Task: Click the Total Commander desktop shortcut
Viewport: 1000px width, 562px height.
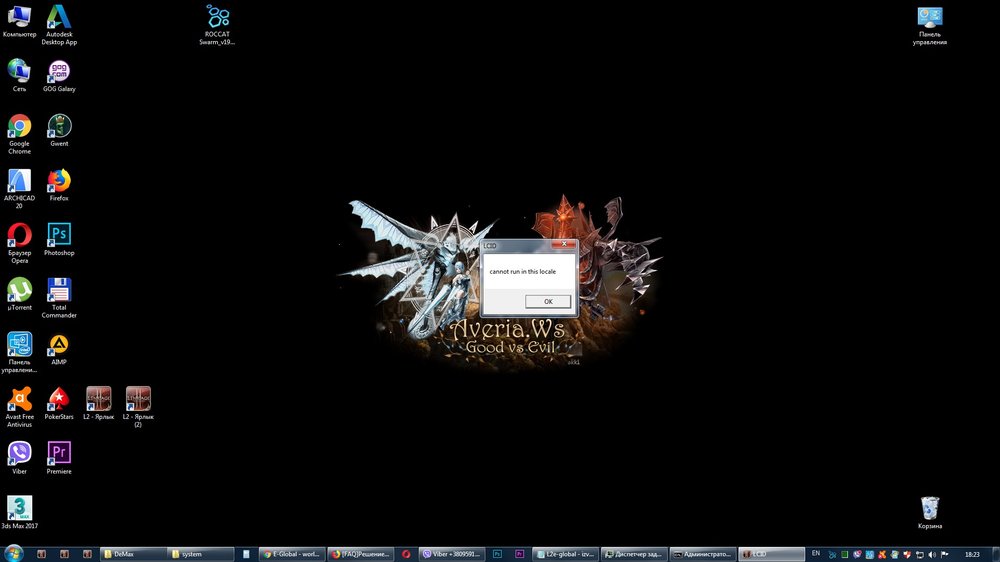Action: coord(59,290)
